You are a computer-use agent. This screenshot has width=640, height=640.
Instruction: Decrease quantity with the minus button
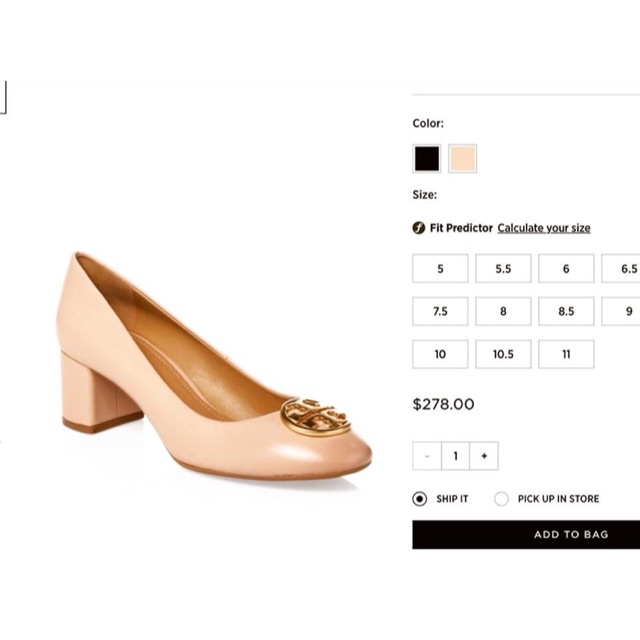[x=427, y=456]
